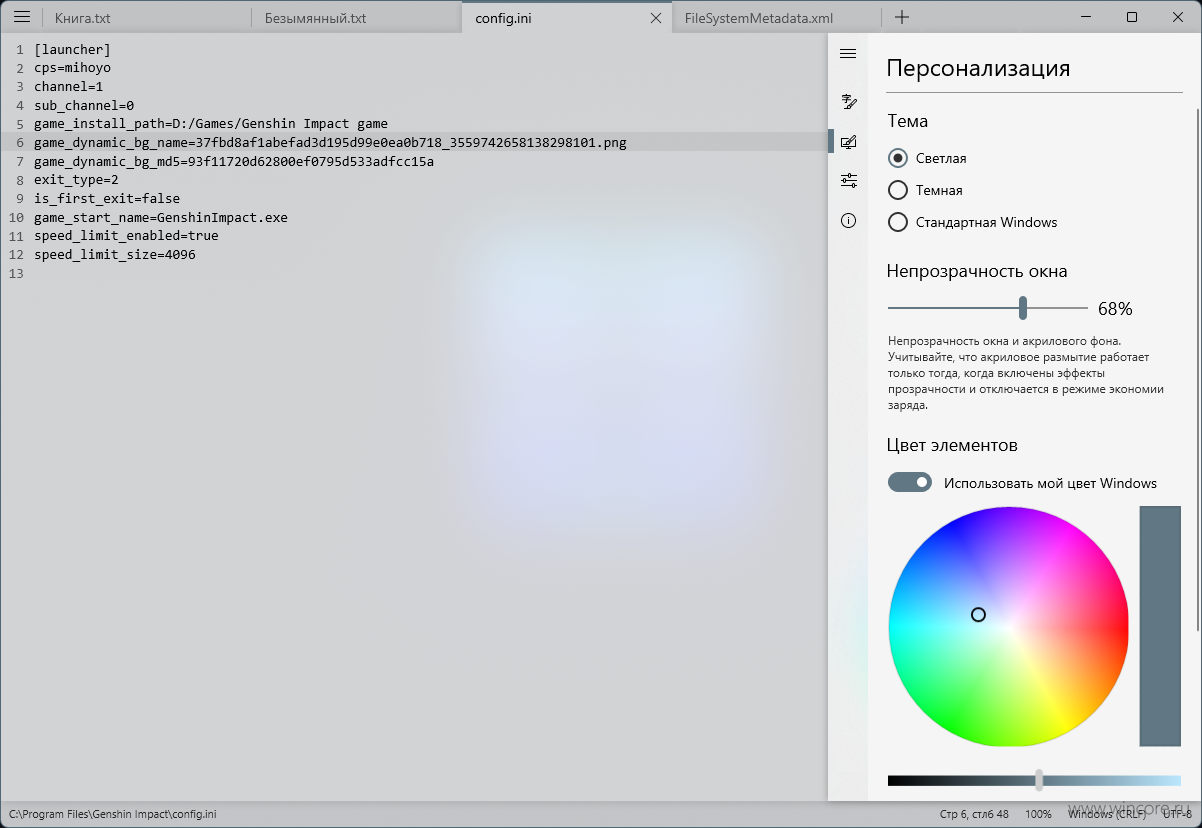1202x828 pixels.
Task: Click the speed_limit_size=4096 line
Action: [115, 255]
